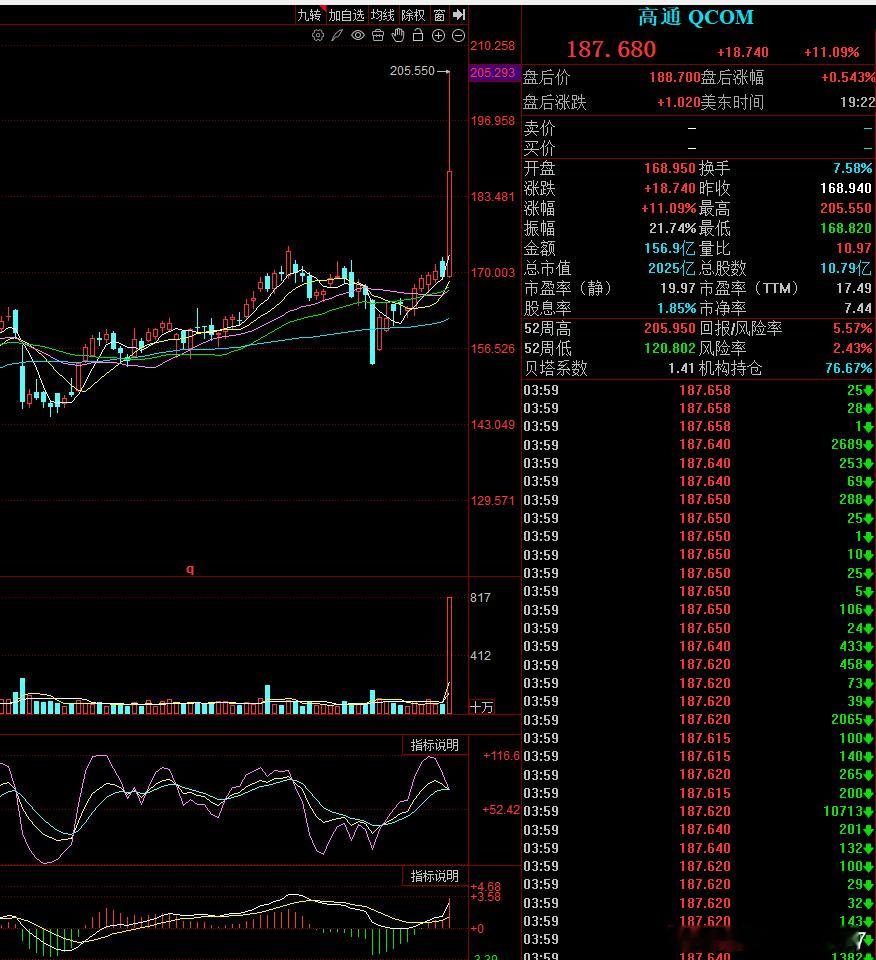The image size is (876, 960).
Task: Click the +116.6 indicator axis label
Action: pos(501,756)
